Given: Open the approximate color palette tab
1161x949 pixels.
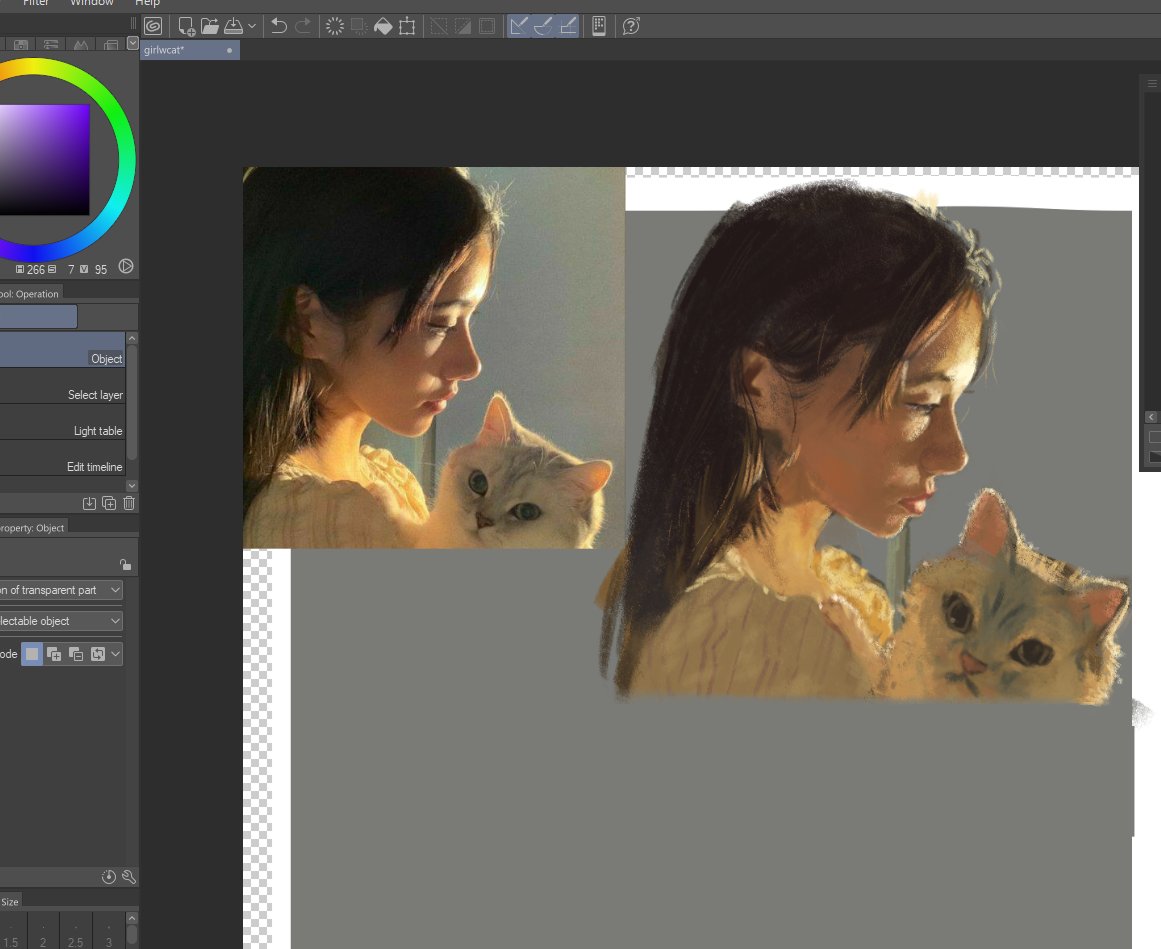Looking at the screenshot, I should (81, 45).
